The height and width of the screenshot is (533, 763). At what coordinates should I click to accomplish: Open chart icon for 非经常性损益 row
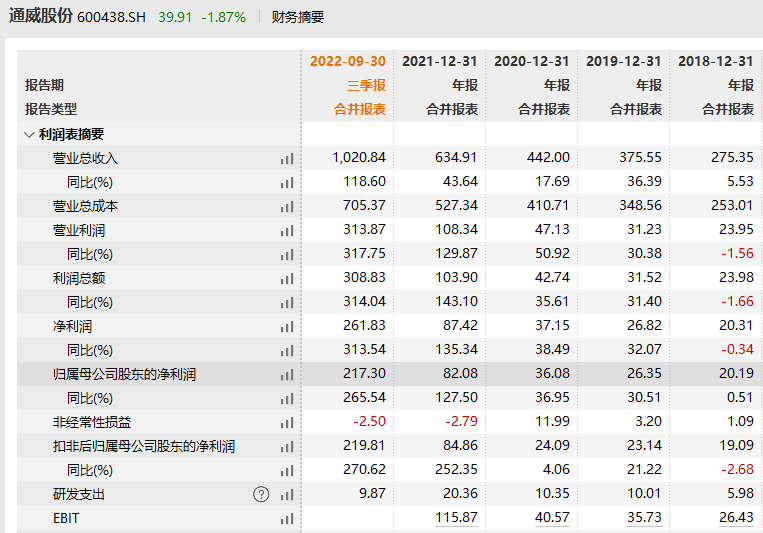287,423
